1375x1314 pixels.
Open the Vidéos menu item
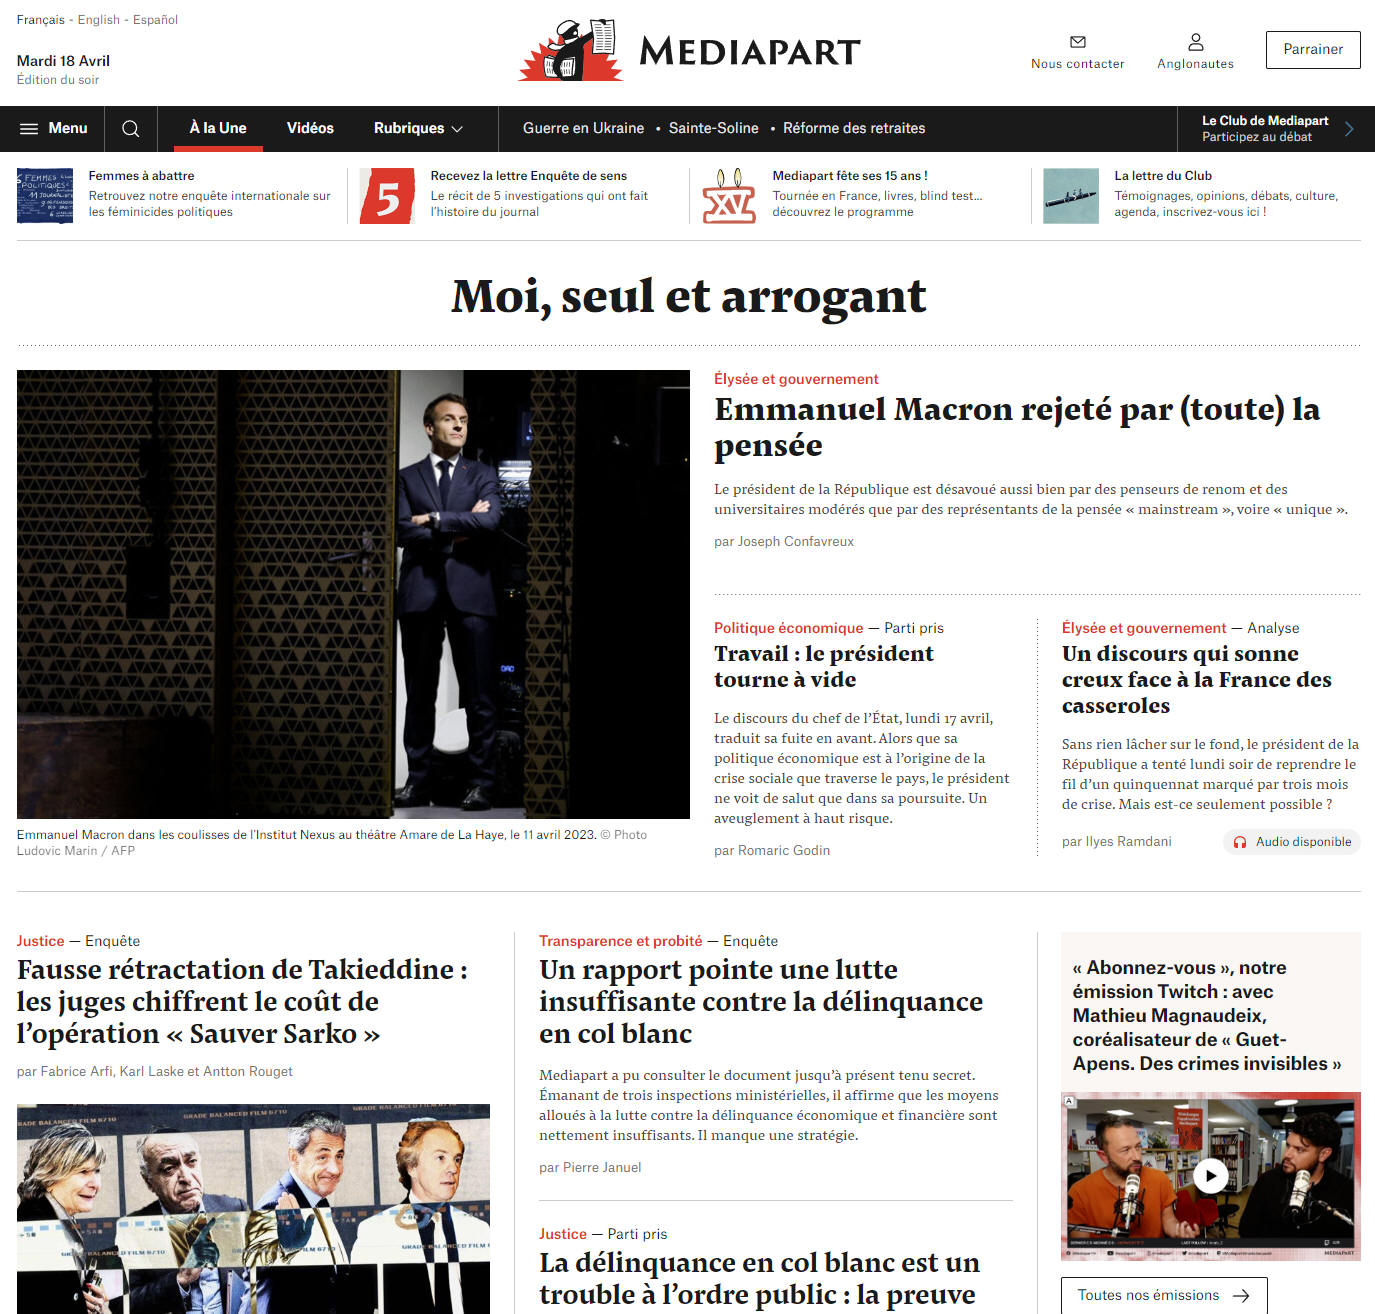(x=310, y=129)
